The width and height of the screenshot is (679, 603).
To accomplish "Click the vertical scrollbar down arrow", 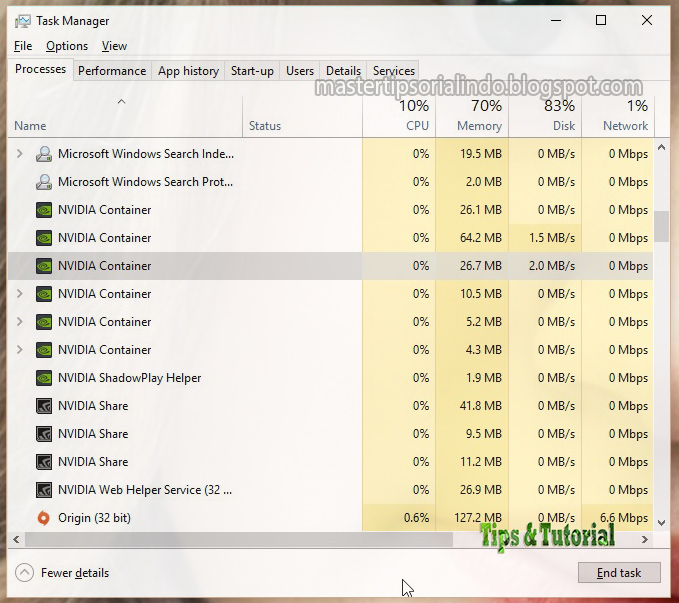I will 661,523.
